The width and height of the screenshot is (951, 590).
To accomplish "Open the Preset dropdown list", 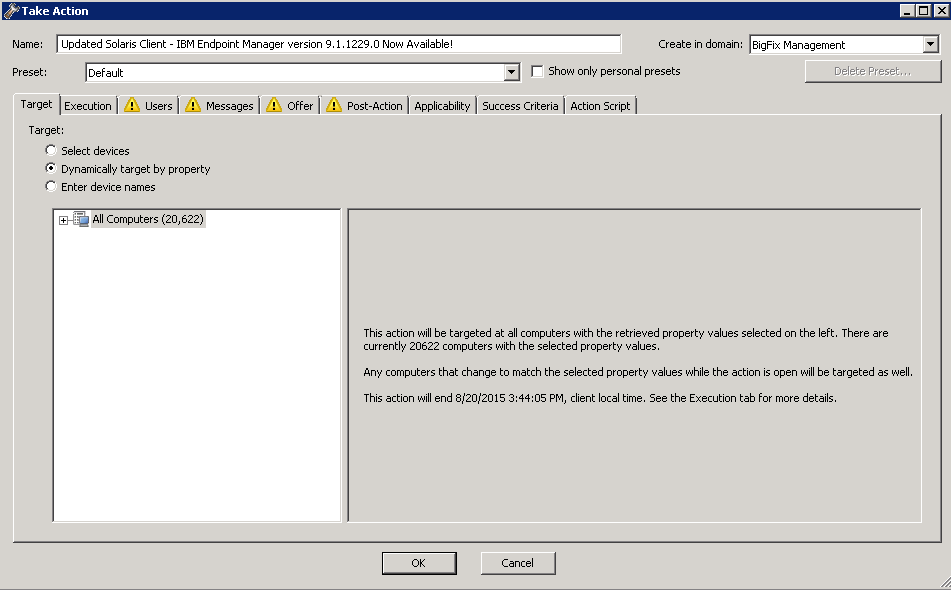I will tap(512, 73).
